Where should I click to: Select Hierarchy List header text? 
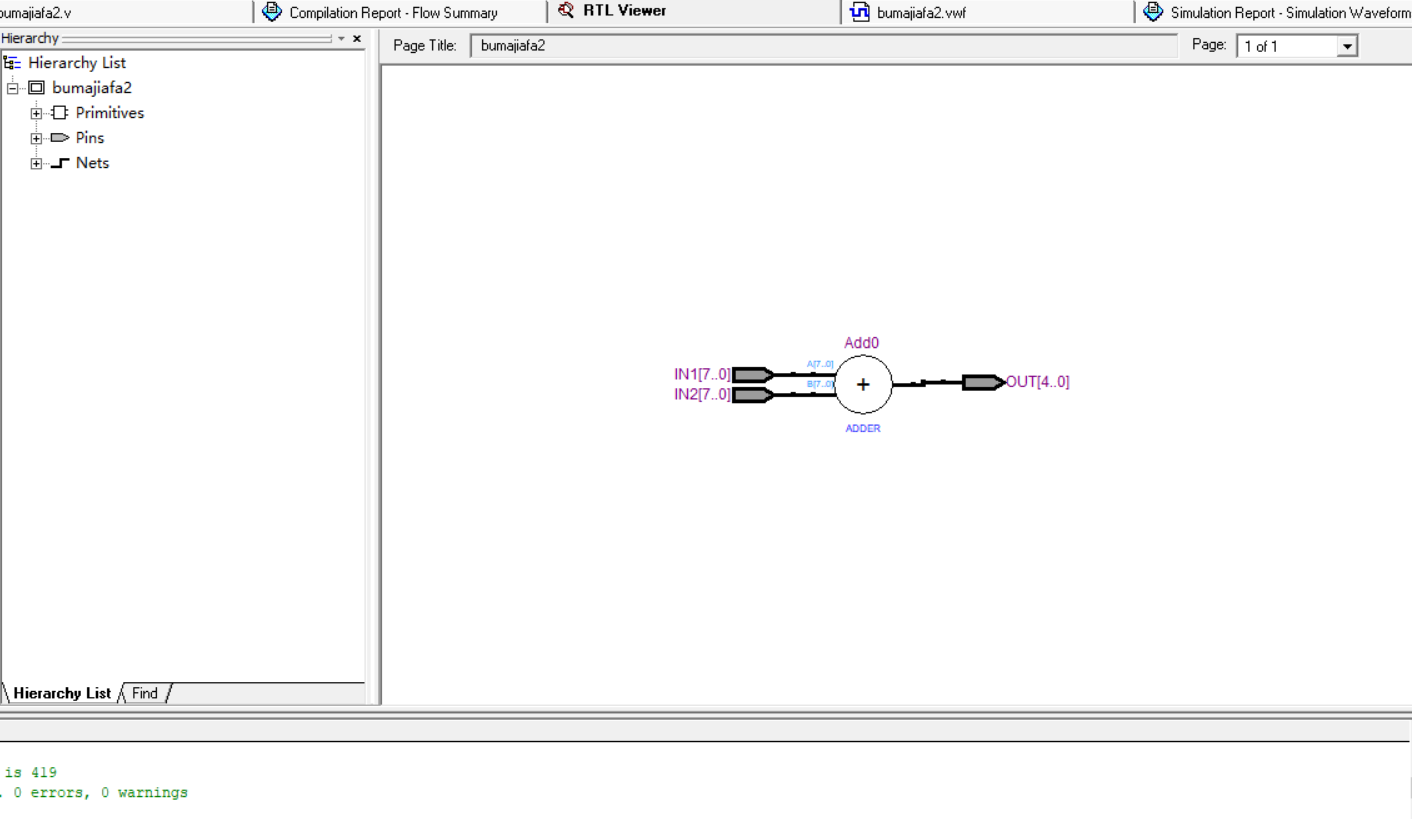(77, 63)
